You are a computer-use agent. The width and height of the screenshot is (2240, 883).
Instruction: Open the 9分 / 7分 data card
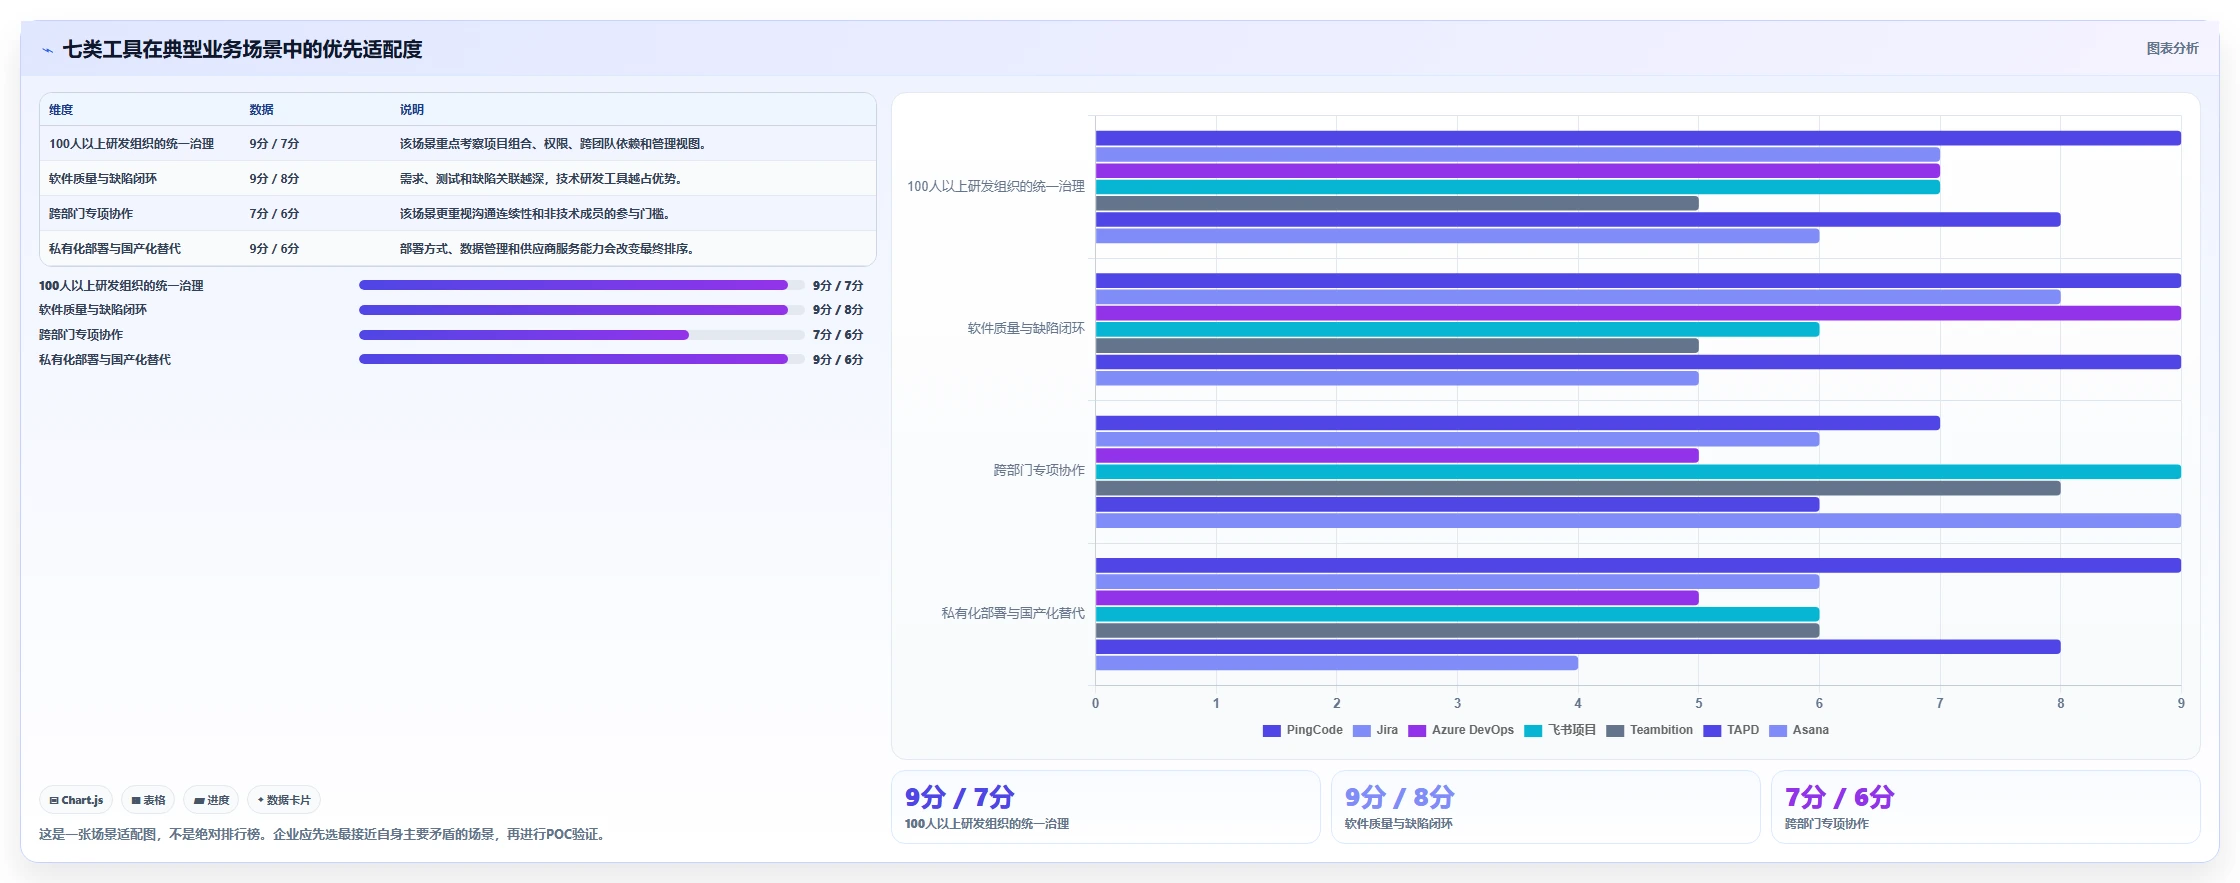coord(1105,807)
